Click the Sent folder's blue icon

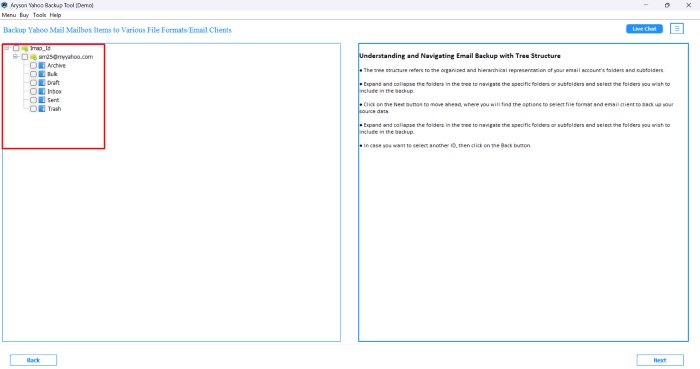tap(42, 100)
